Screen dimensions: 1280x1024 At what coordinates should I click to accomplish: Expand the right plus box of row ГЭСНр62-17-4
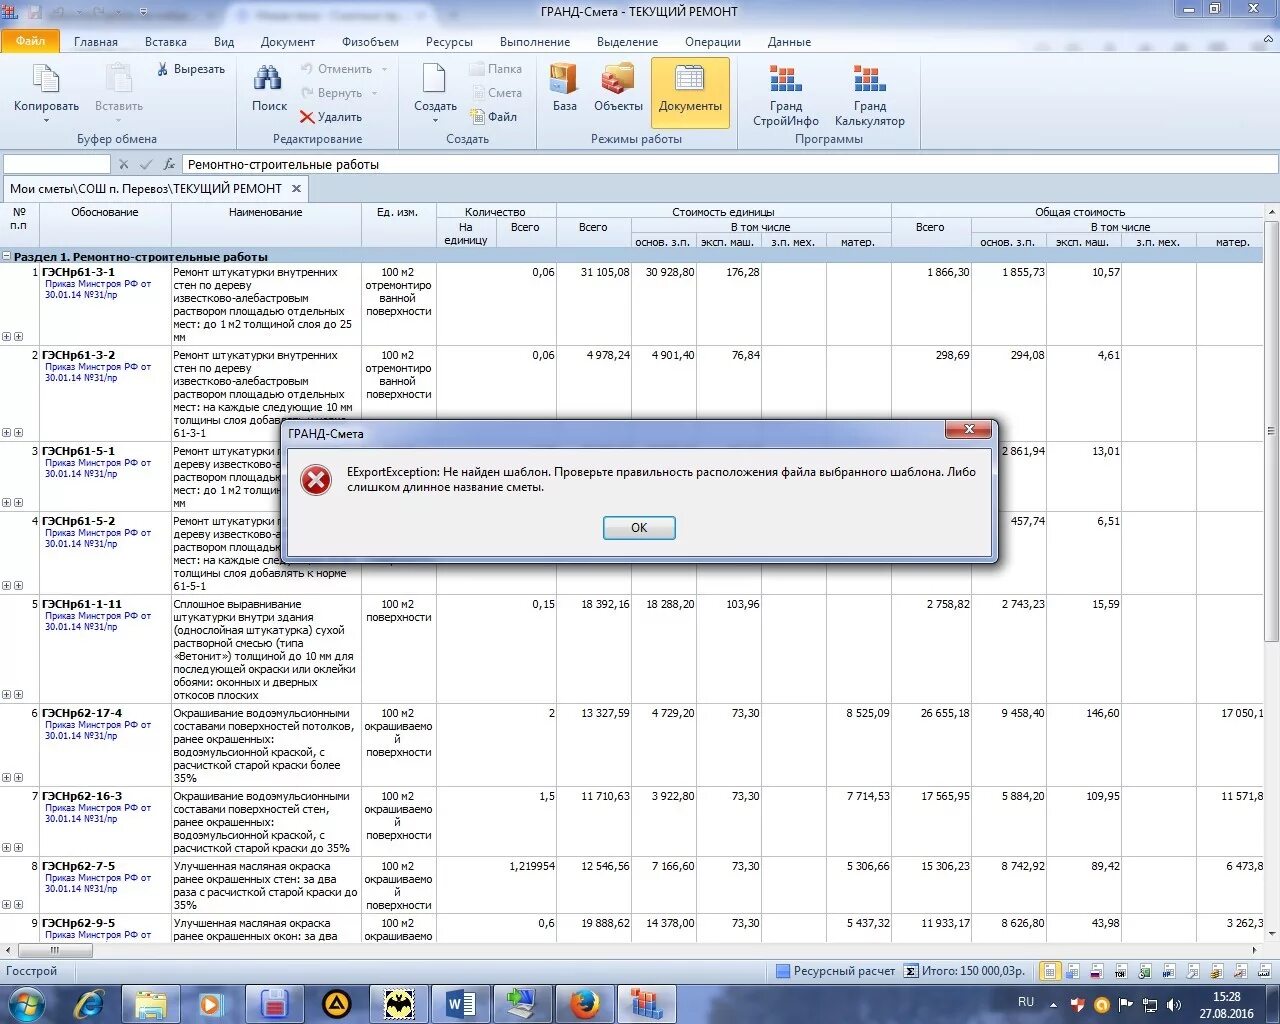pos(18,777)
